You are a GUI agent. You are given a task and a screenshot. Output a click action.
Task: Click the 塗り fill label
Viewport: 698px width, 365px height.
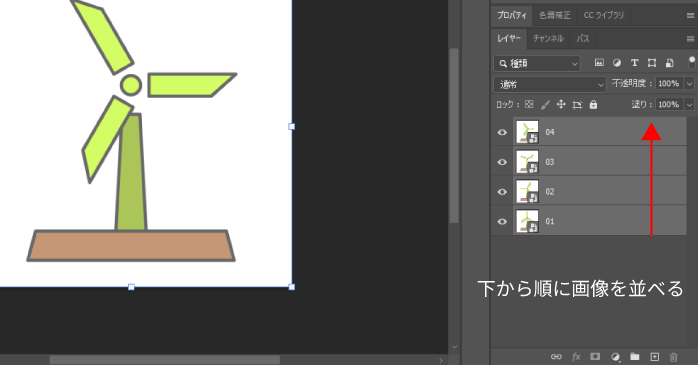pos(641,105)
